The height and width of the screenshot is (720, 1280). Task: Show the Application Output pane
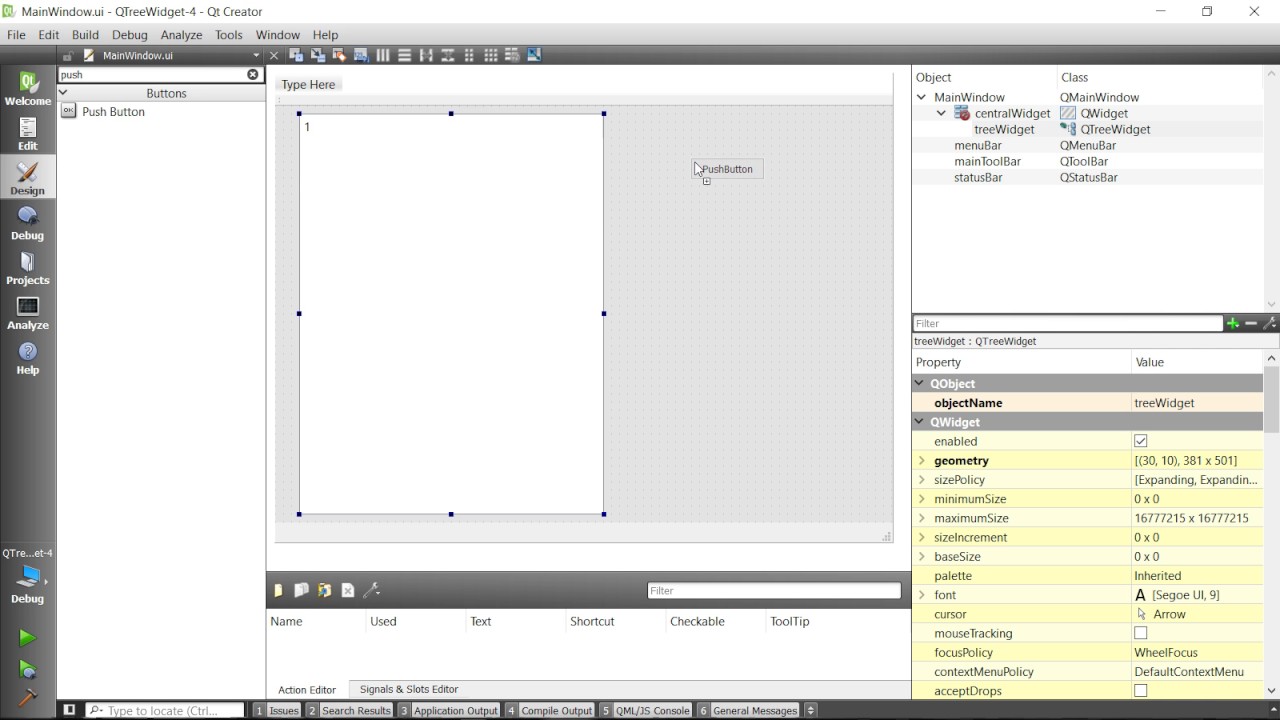[x=448, y=710]
